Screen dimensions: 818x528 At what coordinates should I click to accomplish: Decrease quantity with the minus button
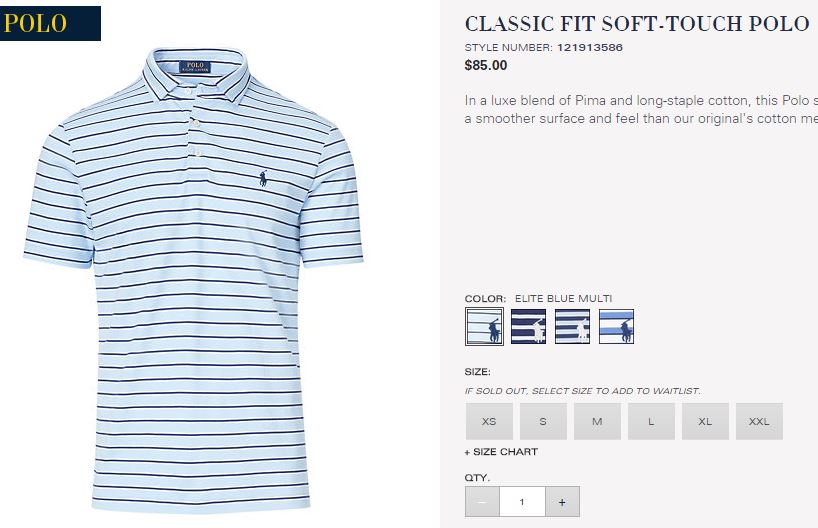point(482,502)
